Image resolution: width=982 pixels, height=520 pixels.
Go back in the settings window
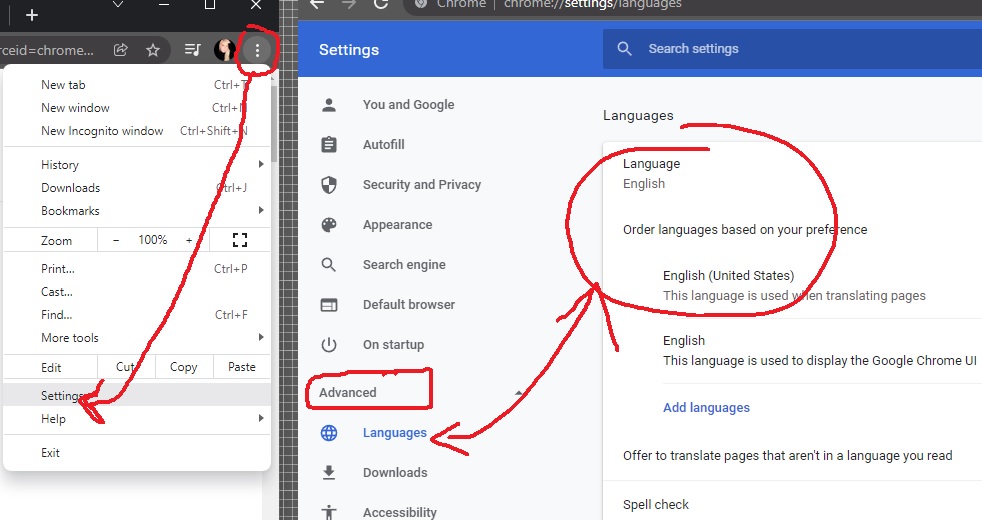click(317, 4)
